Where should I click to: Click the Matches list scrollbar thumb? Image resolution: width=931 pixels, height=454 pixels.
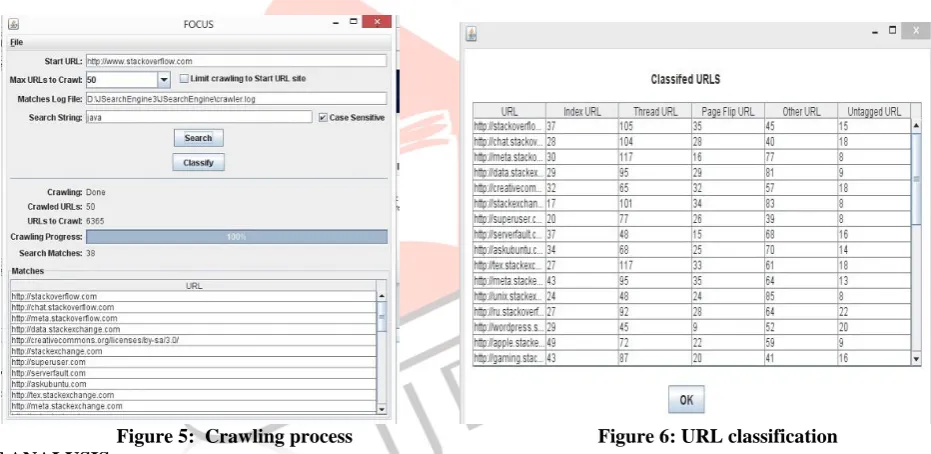point(382,316)
